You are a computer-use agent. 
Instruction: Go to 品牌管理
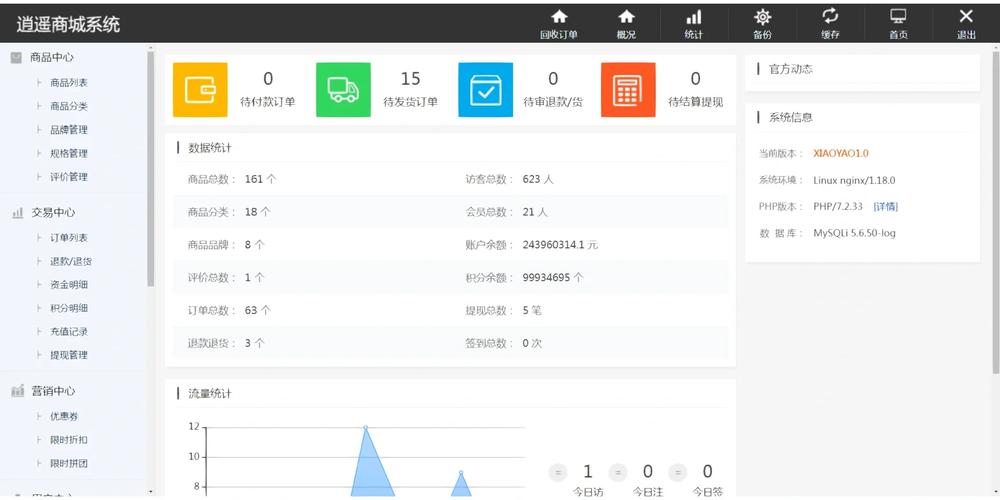click(69, 130)
